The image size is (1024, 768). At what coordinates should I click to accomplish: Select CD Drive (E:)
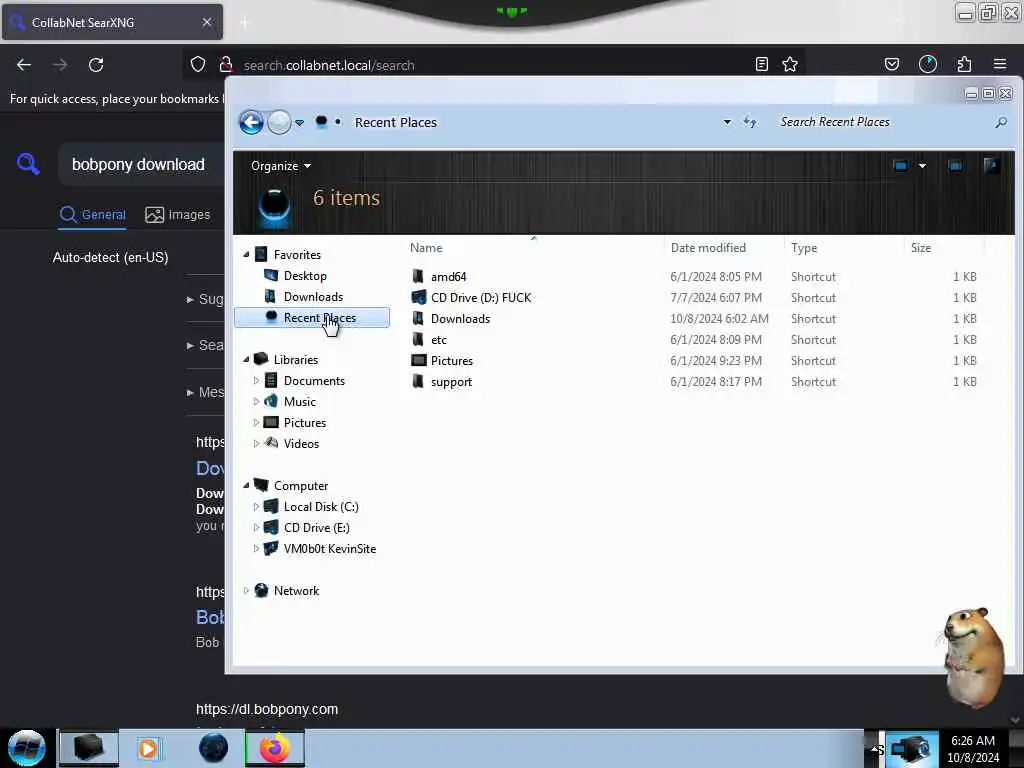(x=316, y=528)
